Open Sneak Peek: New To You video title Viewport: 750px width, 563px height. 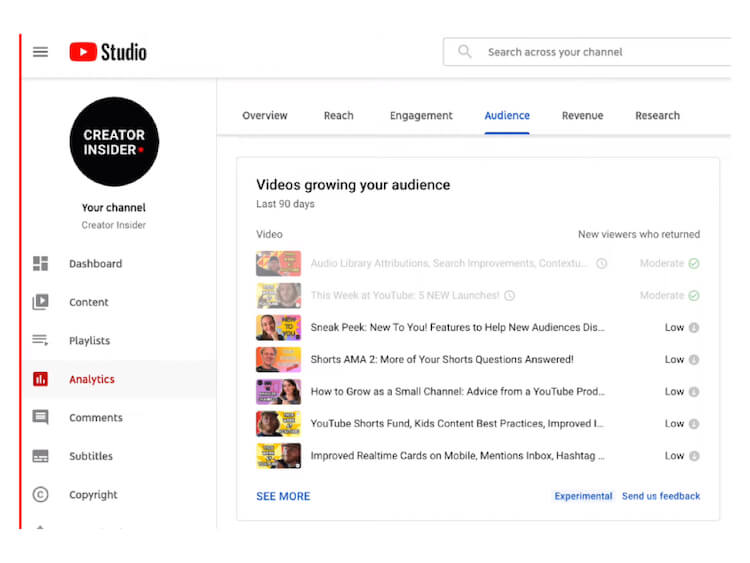pos(457,328)
